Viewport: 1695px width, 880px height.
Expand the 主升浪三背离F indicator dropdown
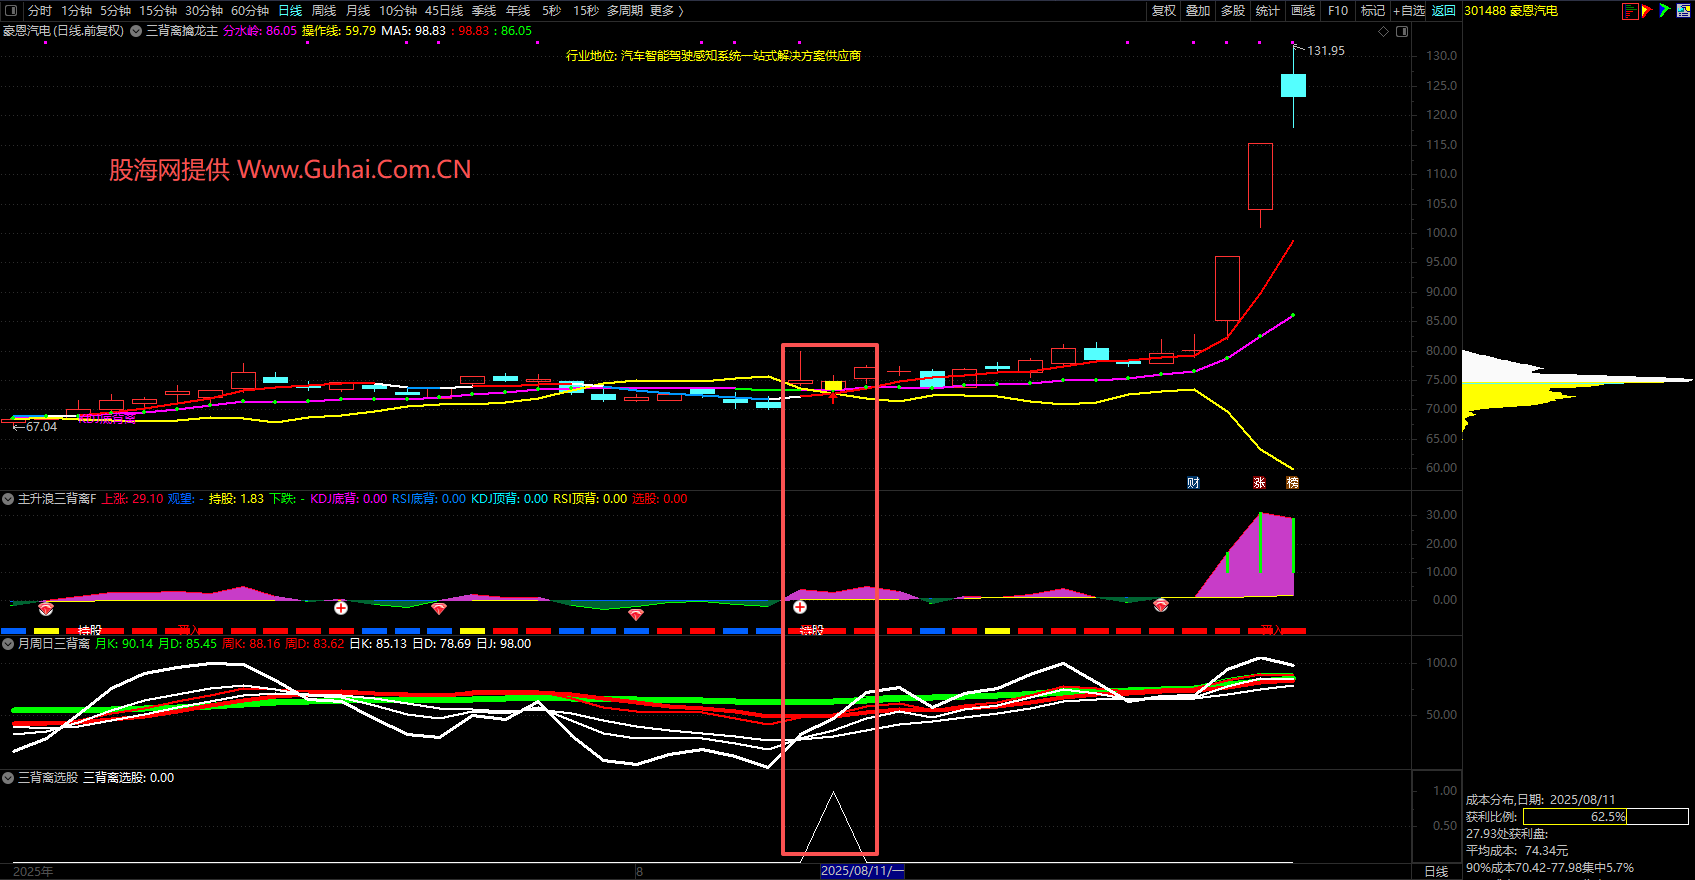(x=8, y=499)
